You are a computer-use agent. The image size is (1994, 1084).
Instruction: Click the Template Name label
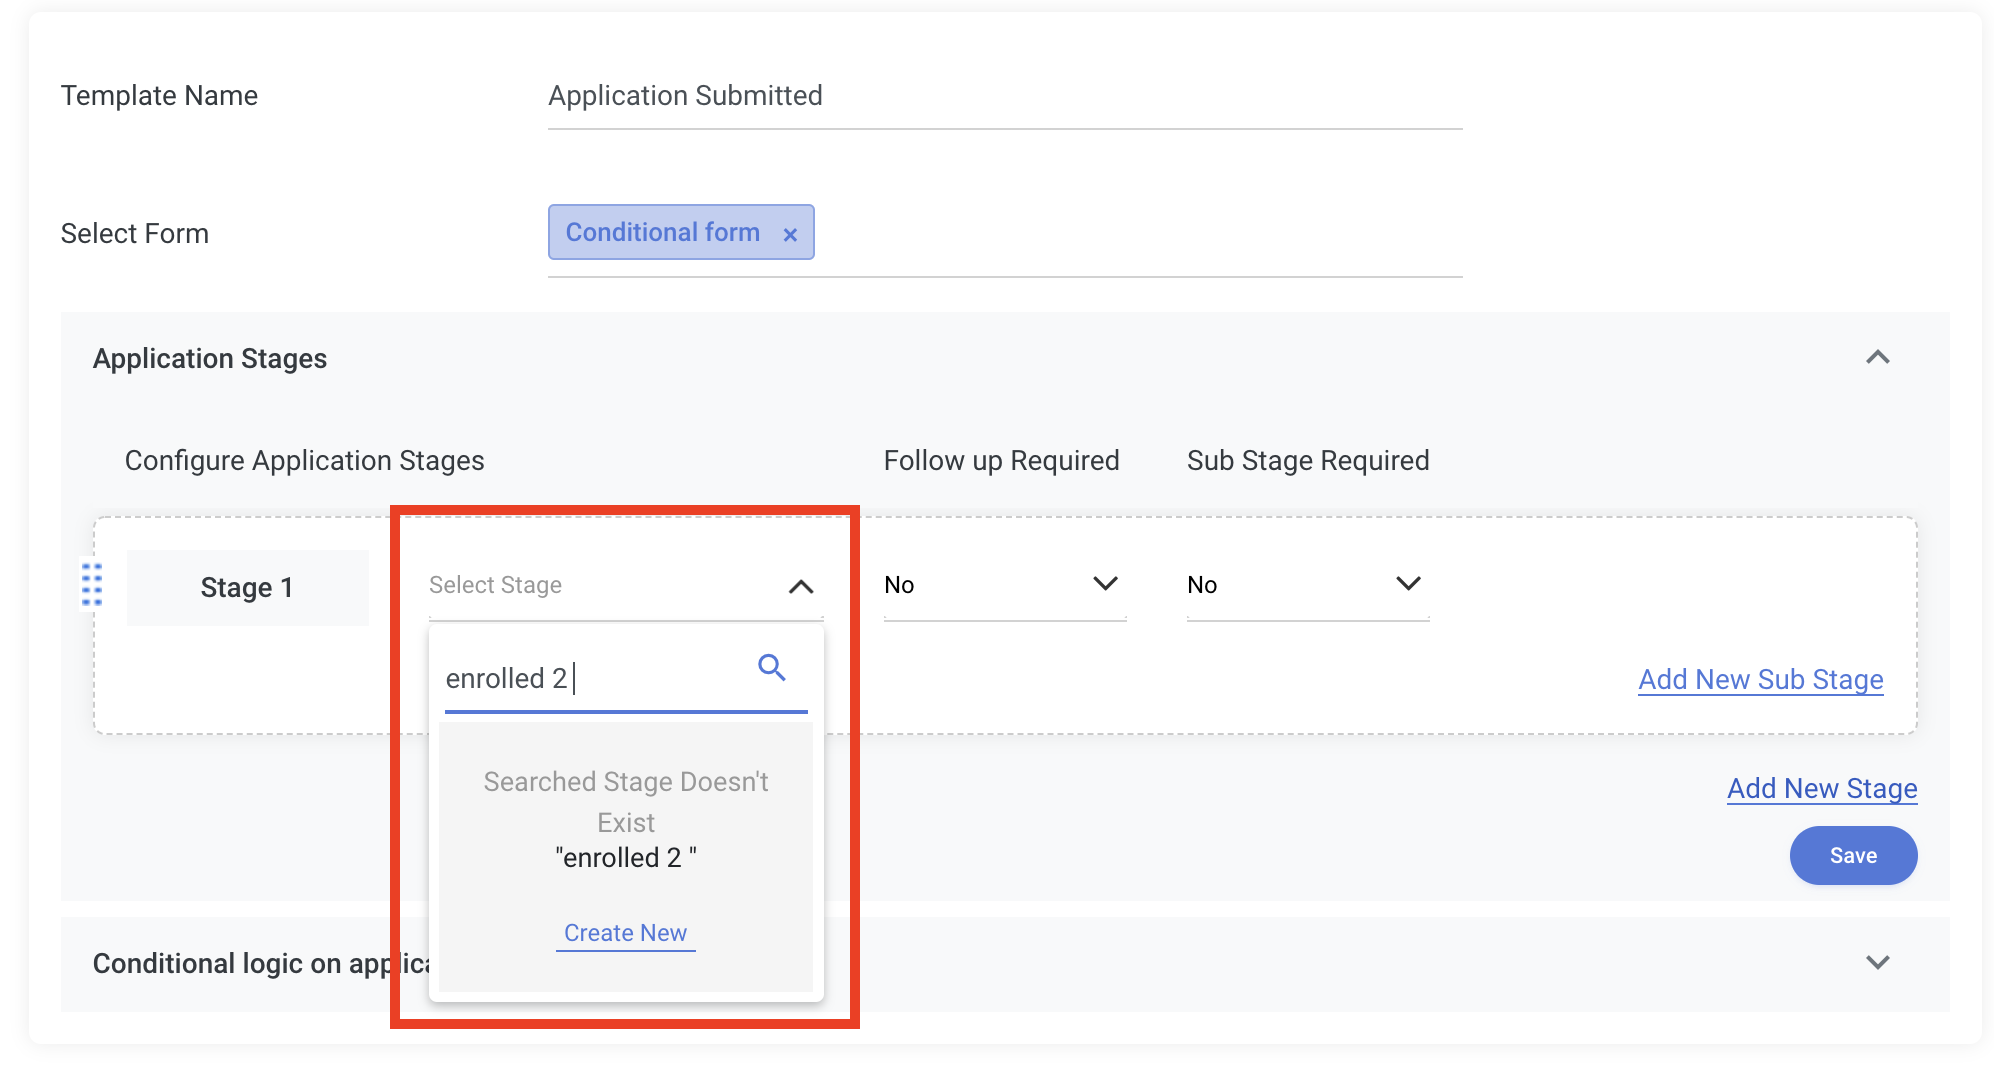[x=159, y=96]
